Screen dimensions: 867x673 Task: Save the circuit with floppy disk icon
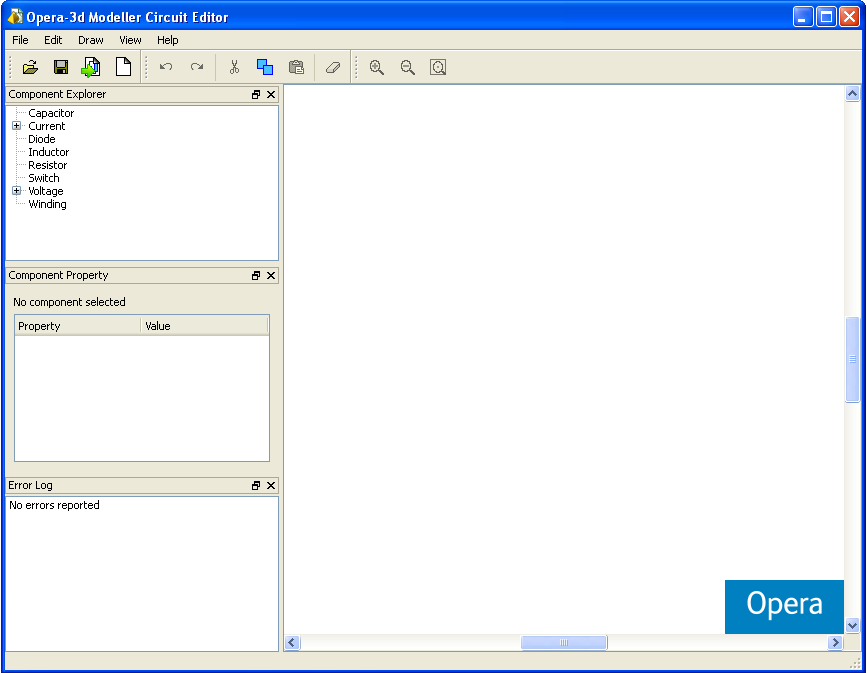tap(61, 67)
